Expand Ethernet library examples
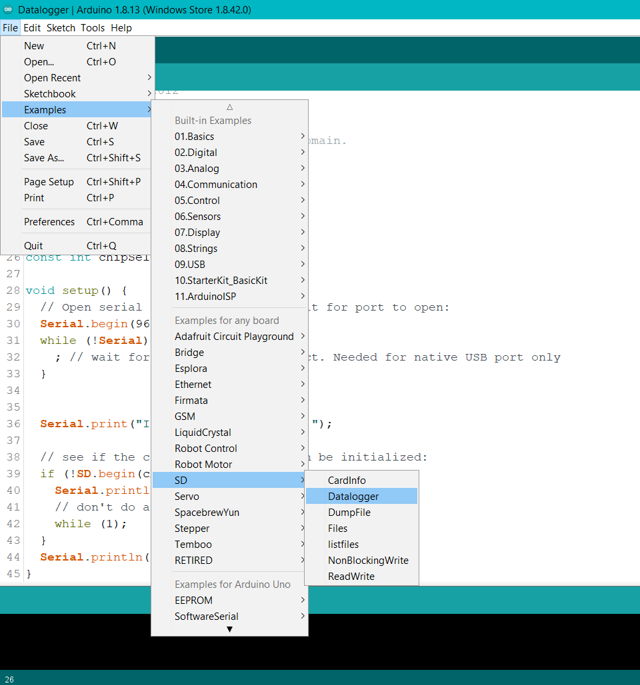640x685 pixels. (230, 384)
